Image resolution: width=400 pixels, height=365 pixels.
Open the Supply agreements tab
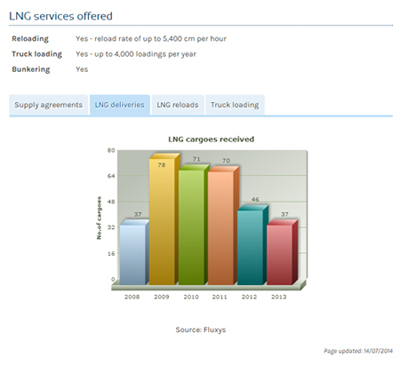pos(49,105)
